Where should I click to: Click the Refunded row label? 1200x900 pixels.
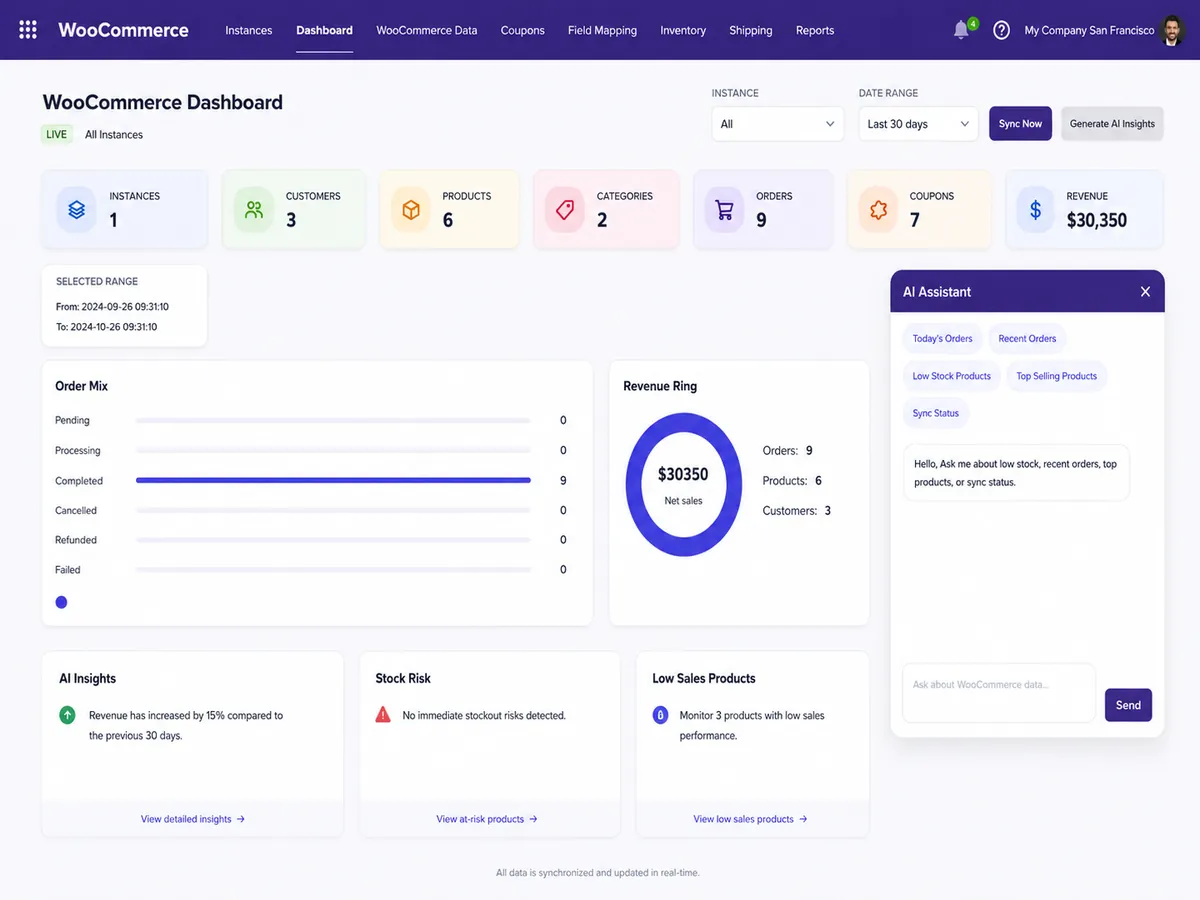76,540
